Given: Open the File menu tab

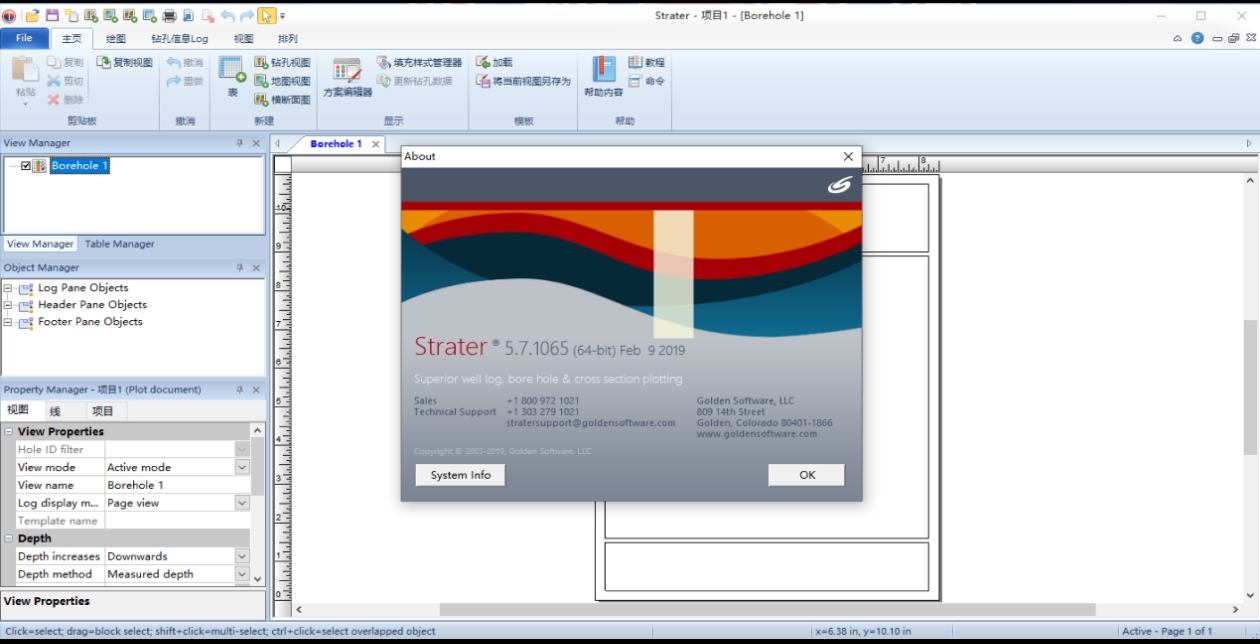Looking at the screenshot, I should pos(24,38).
